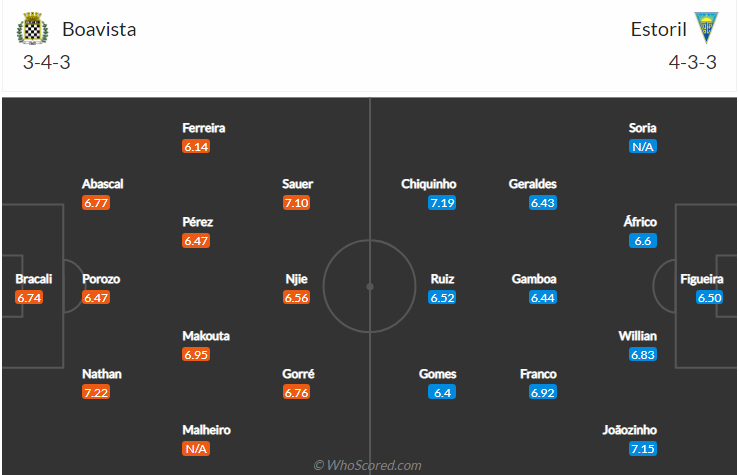Select Estoril midfielder Gamboa

(533, 279)
